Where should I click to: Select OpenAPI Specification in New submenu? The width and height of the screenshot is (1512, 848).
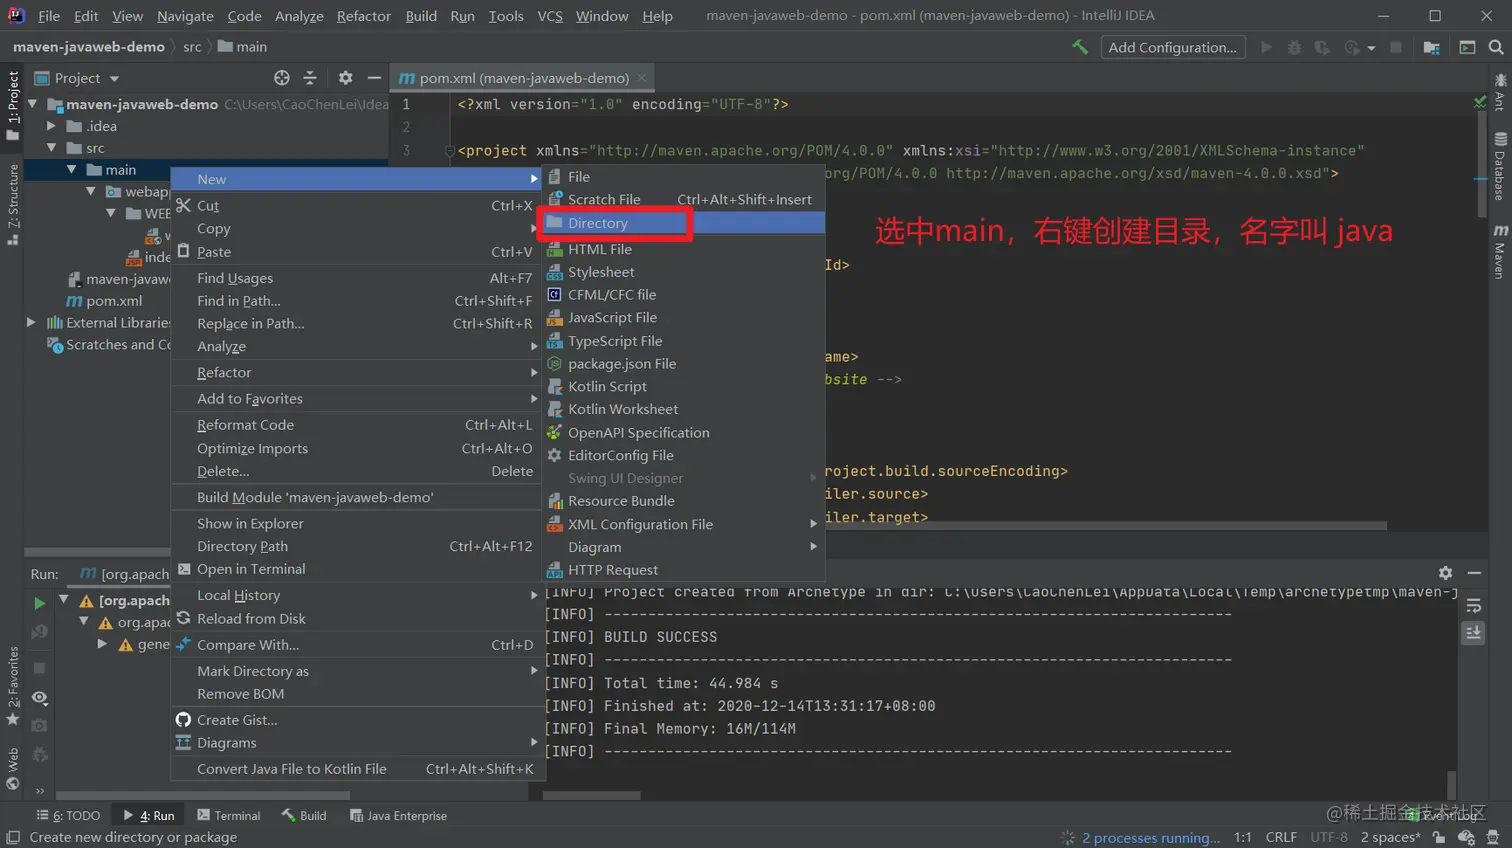point(683,432)
